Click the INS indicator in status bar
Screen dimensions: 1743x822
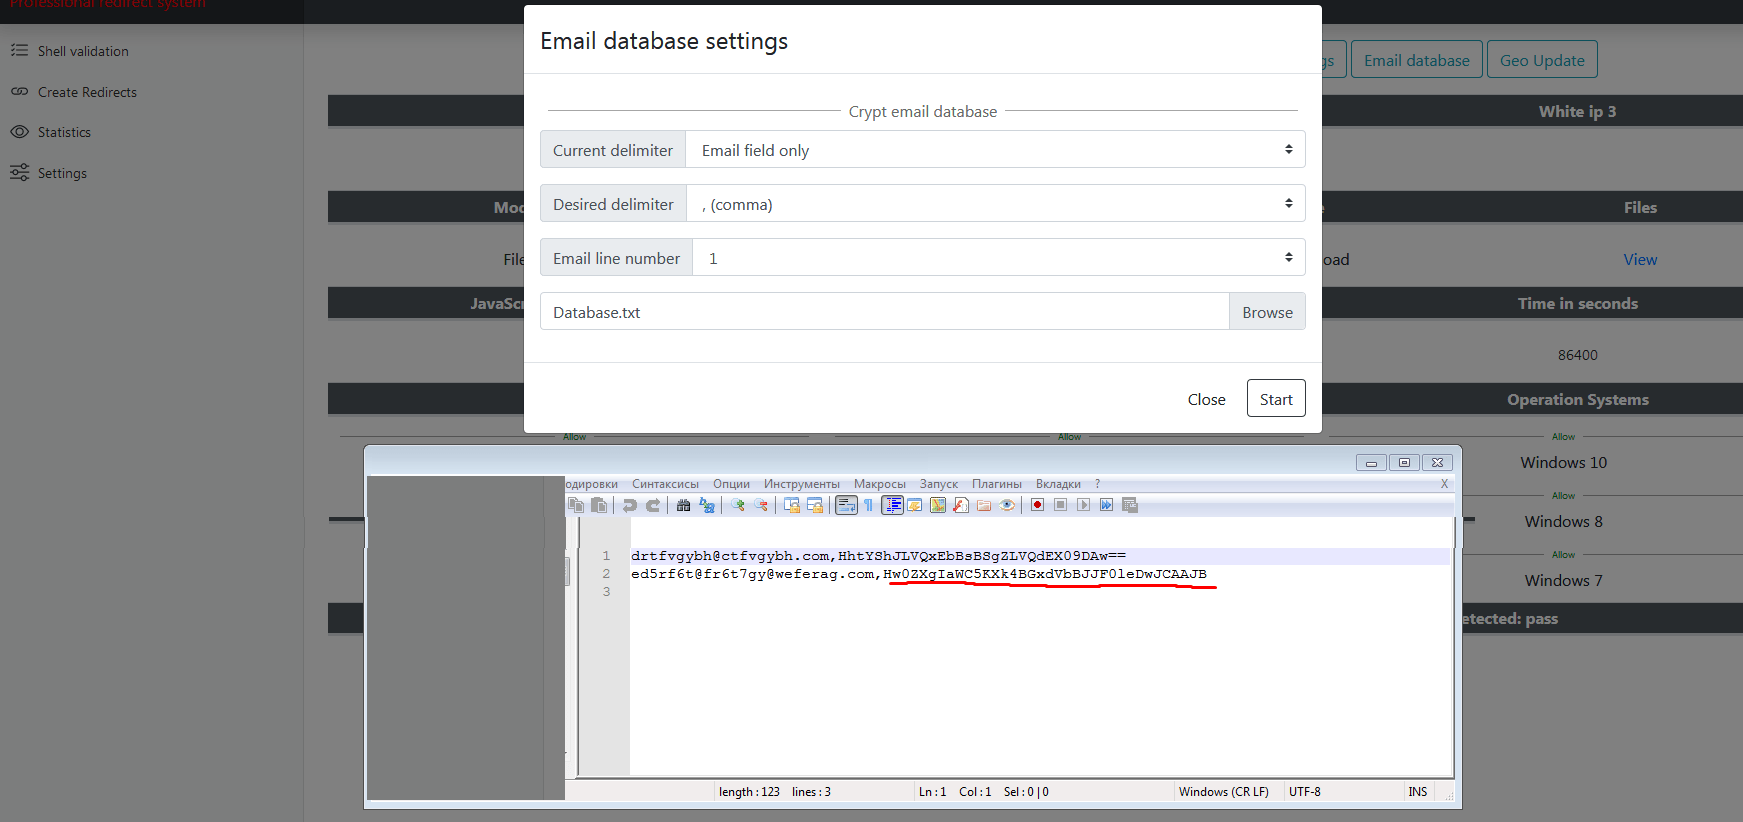(1418, 792)
